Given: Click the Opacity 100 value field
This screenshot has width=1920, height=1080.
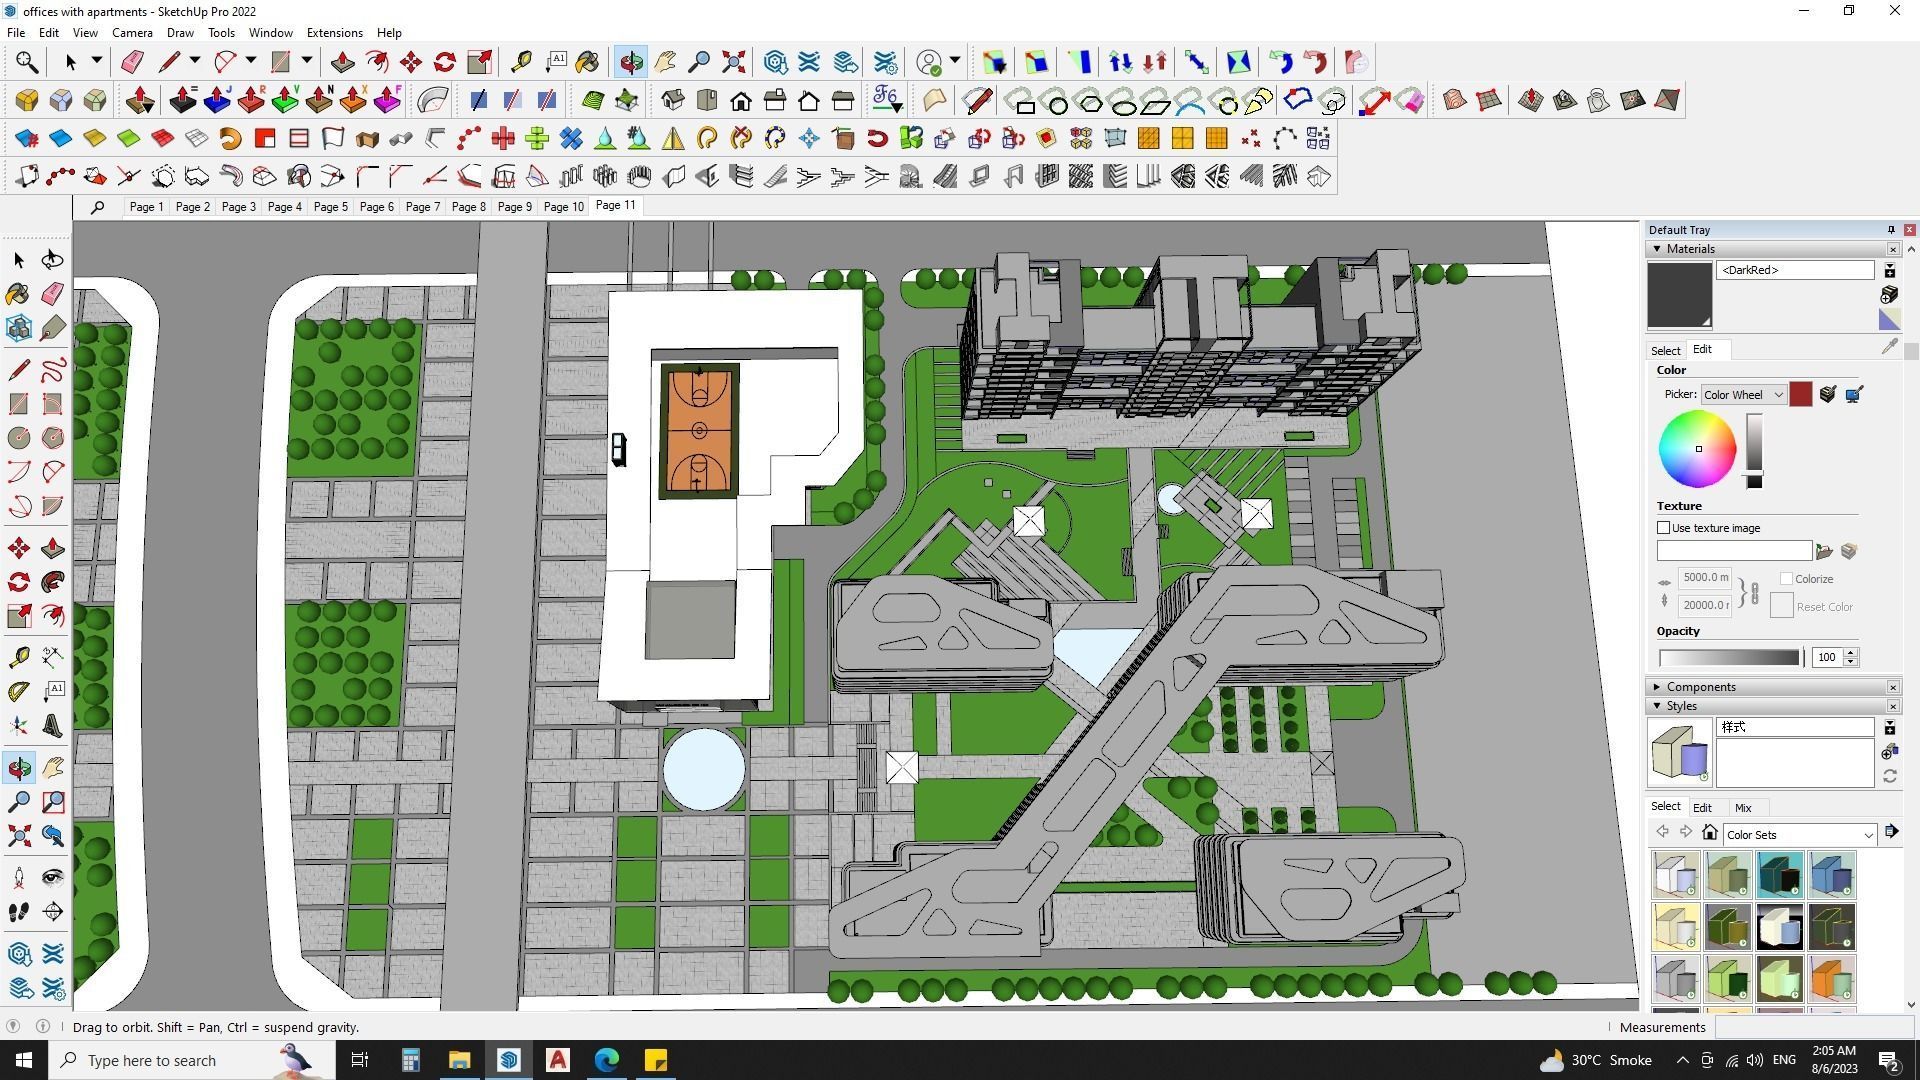Looking at the screenshot, I should [x=1828, y=658].
